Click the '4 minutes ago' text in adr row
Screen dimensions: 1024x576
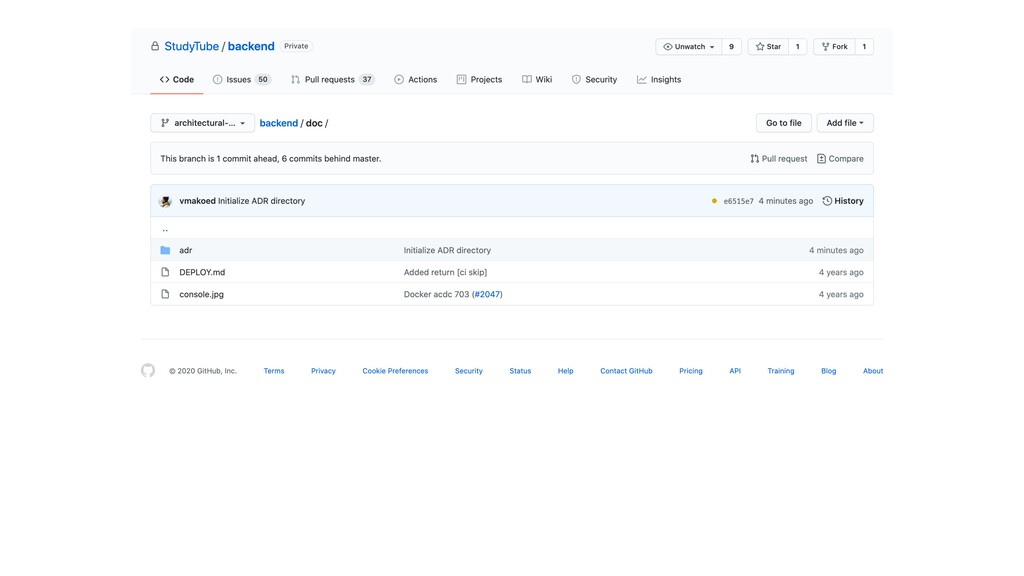coord(836,250)
